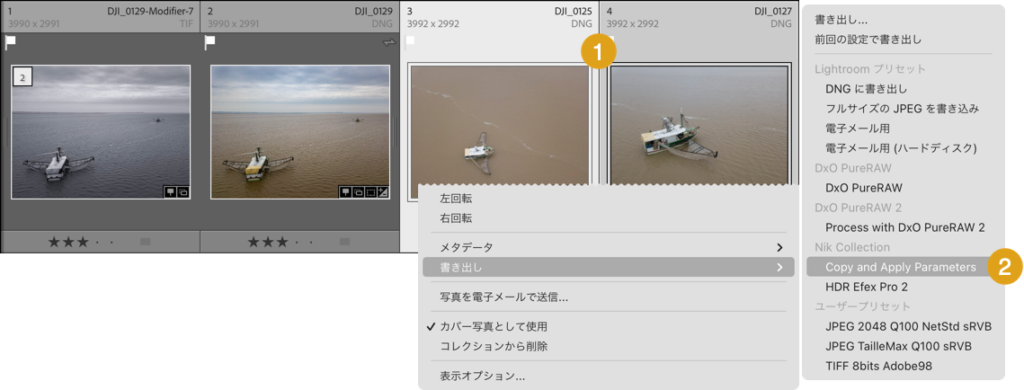Set two-star rating on DJI_0129 DNG

[268, 242]
